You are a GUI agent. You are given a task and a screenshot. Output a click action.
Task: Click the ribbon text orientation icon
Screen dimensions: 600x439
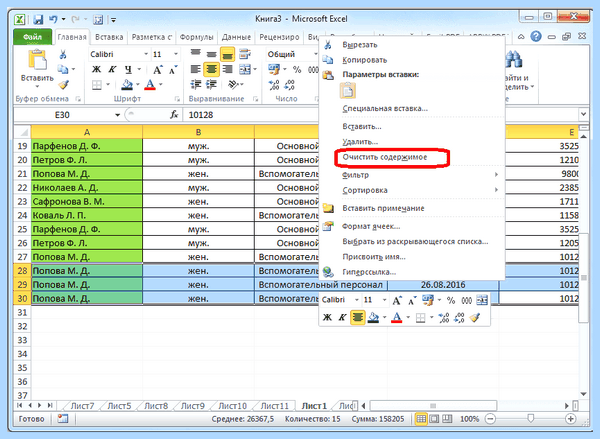[233, 84]
